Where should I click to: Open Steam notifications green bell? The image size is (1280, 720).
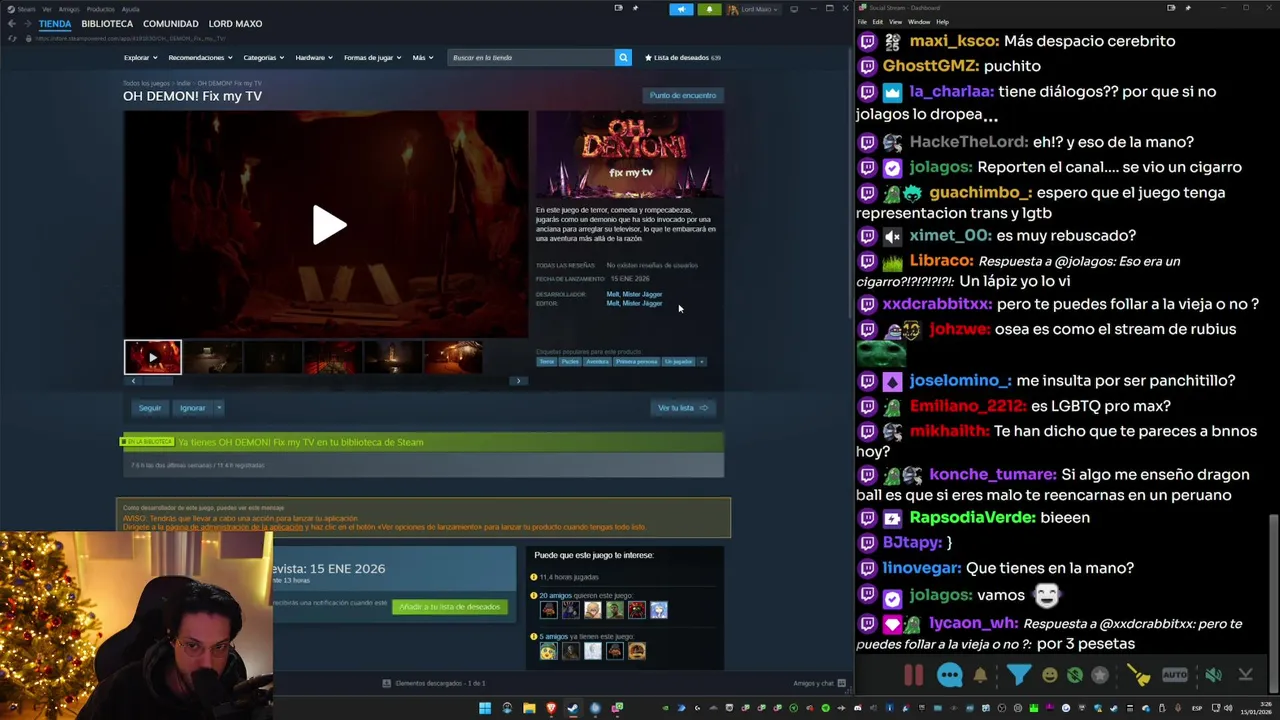709,9
